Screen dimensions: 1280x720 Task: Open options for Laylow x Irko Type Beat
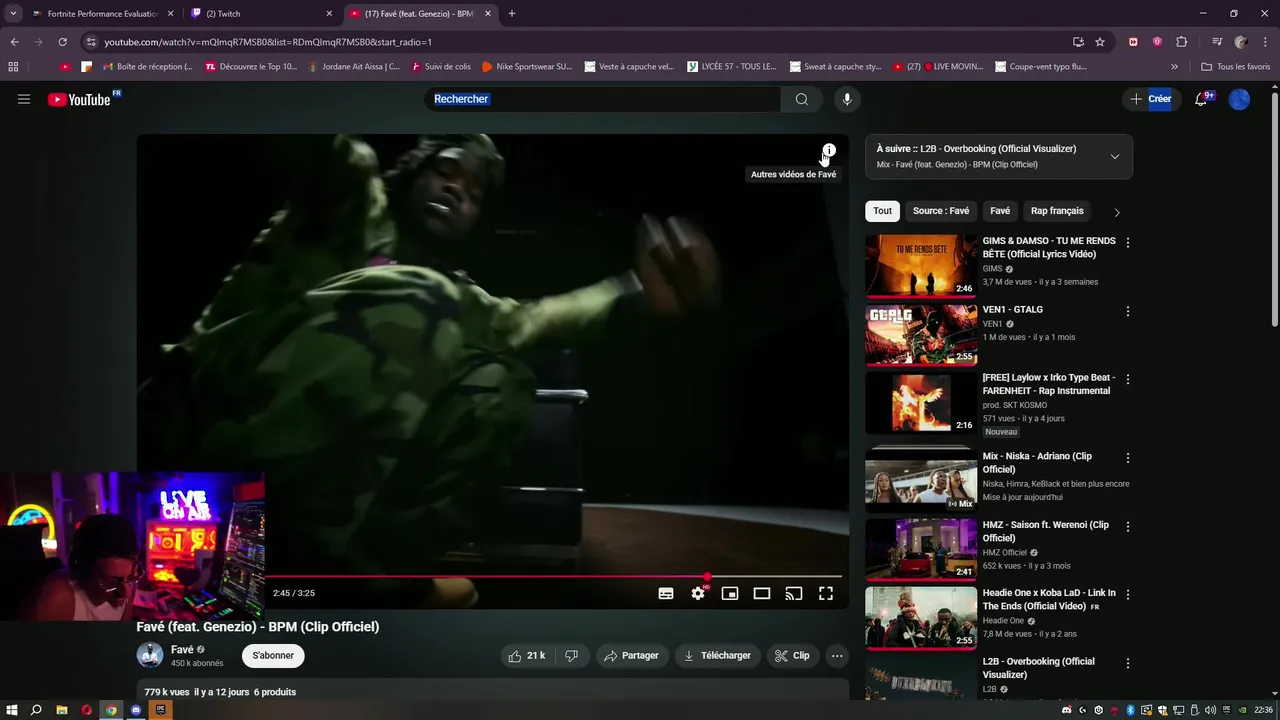tap(1128, 379)
